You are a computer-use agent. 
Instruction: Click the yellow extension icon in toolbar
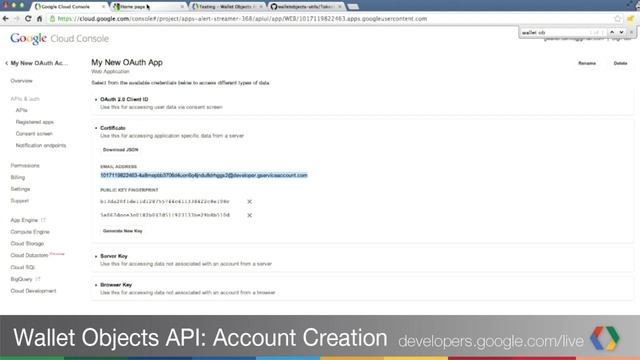(631, 19)
